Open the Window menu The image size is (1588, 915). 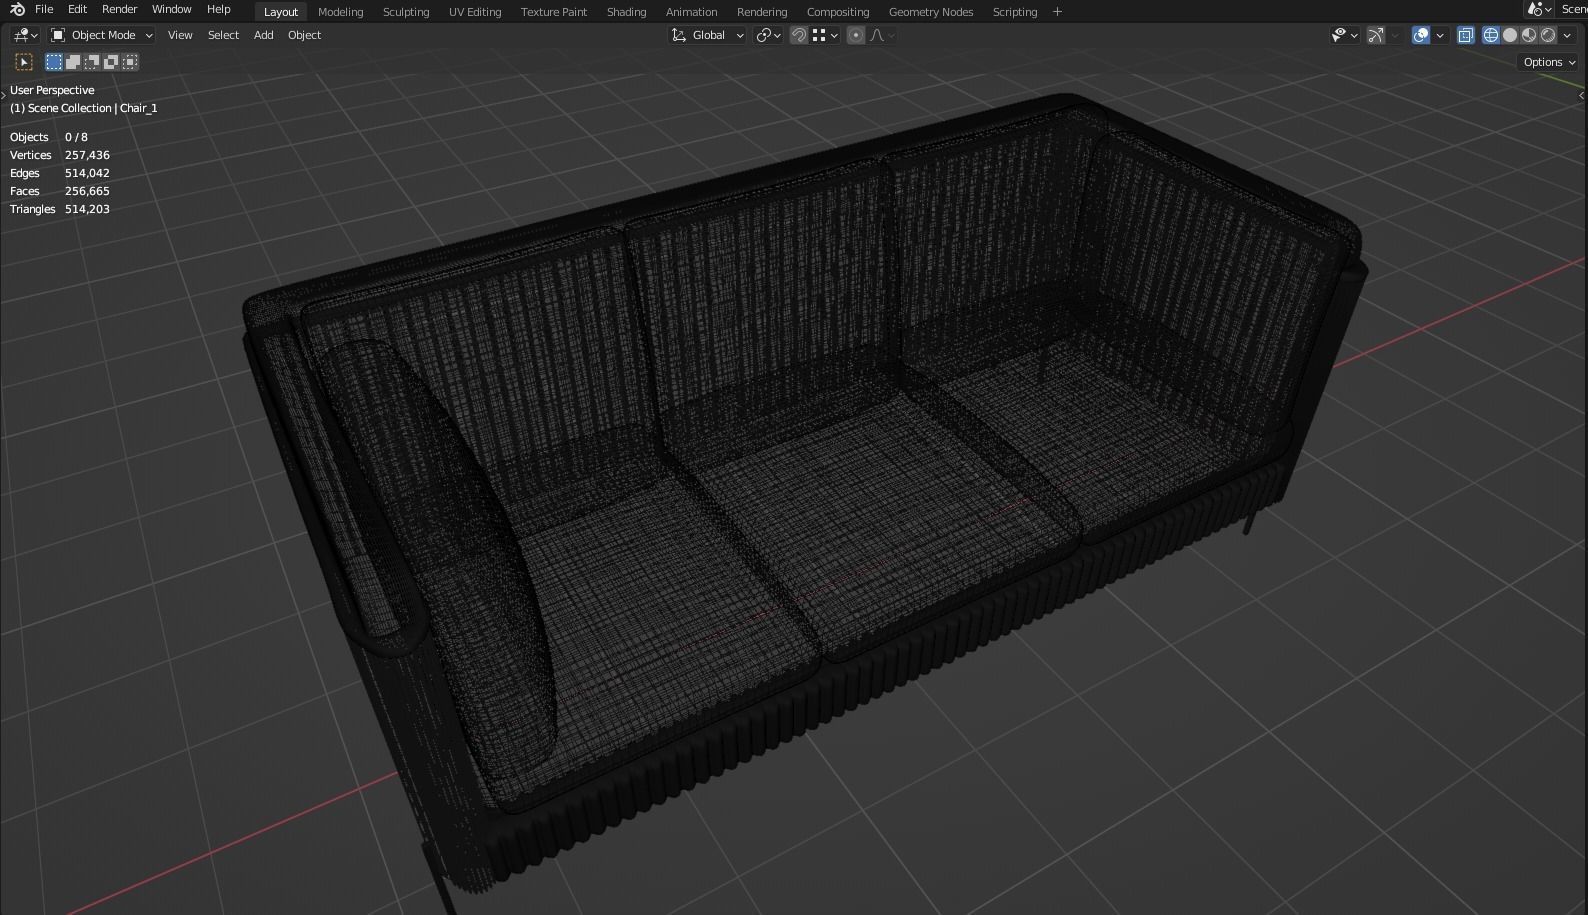tap(171, 9)
